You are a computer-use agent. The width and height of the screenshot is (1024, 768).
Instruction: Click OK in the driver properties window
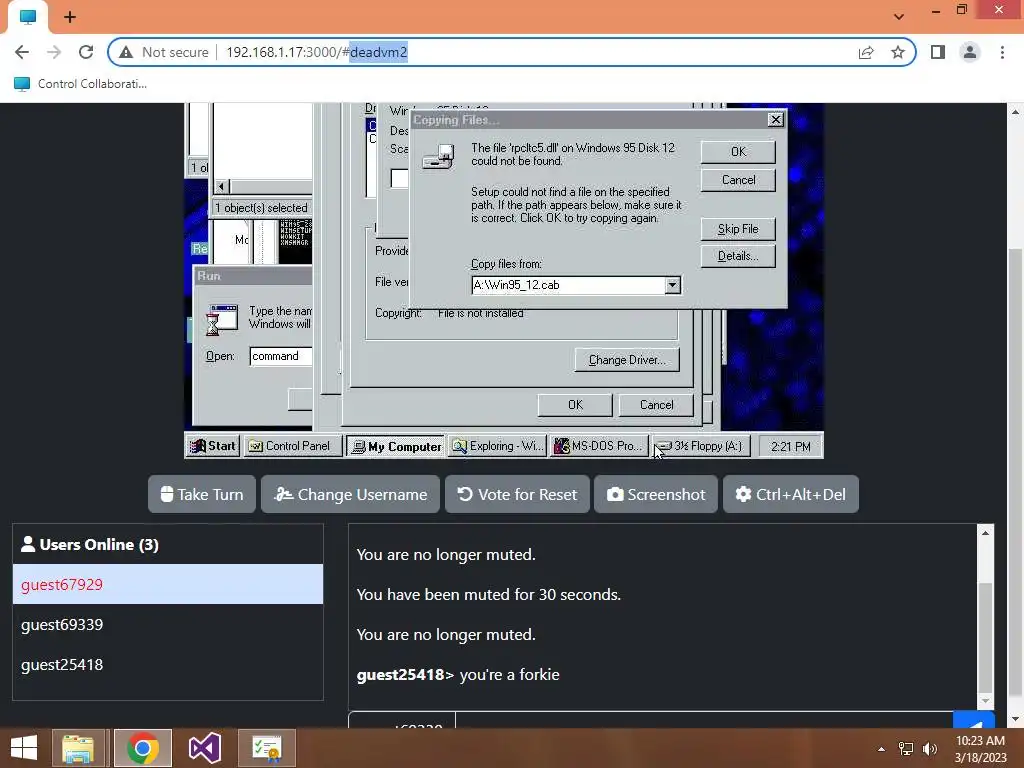pos(575,405)
